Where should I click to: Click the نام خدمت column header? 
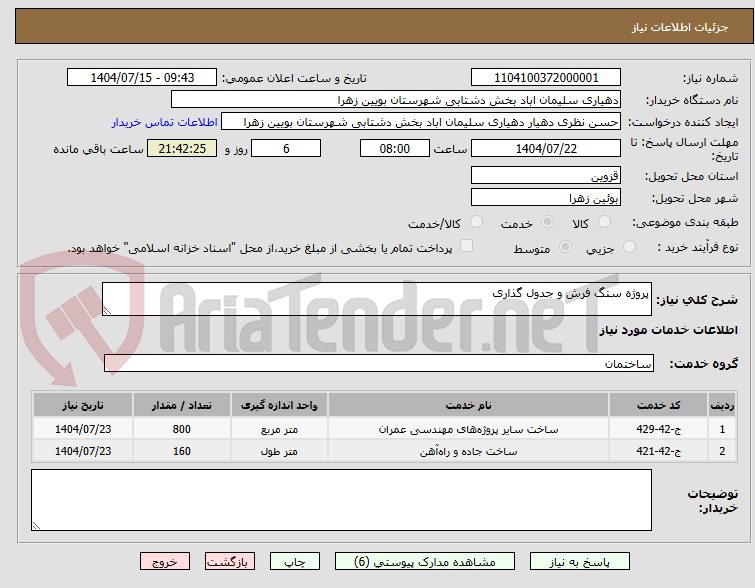(468, 405)
